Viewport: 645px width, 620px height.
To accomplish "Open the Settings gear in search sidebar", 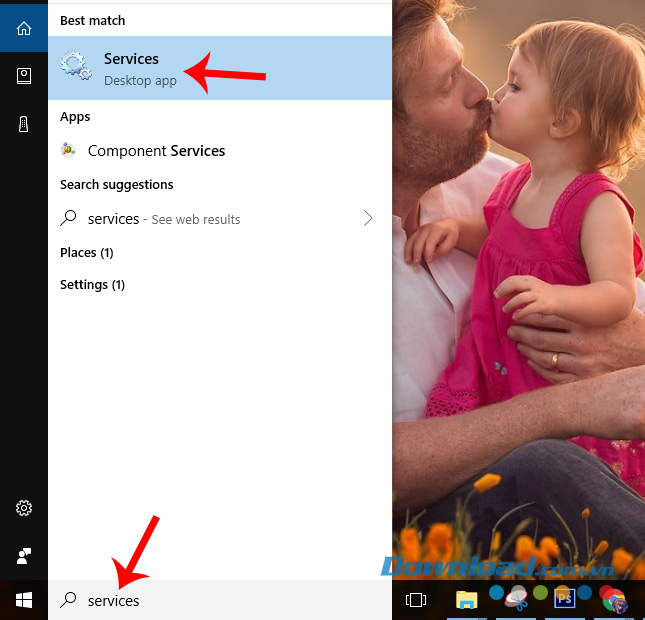I will click(24, 508).
